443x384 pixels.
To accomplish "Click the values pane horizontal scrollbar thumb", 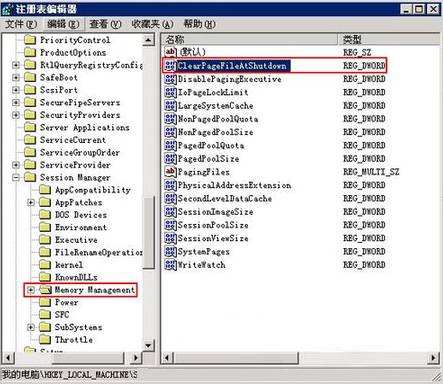I will pos(236,358).
